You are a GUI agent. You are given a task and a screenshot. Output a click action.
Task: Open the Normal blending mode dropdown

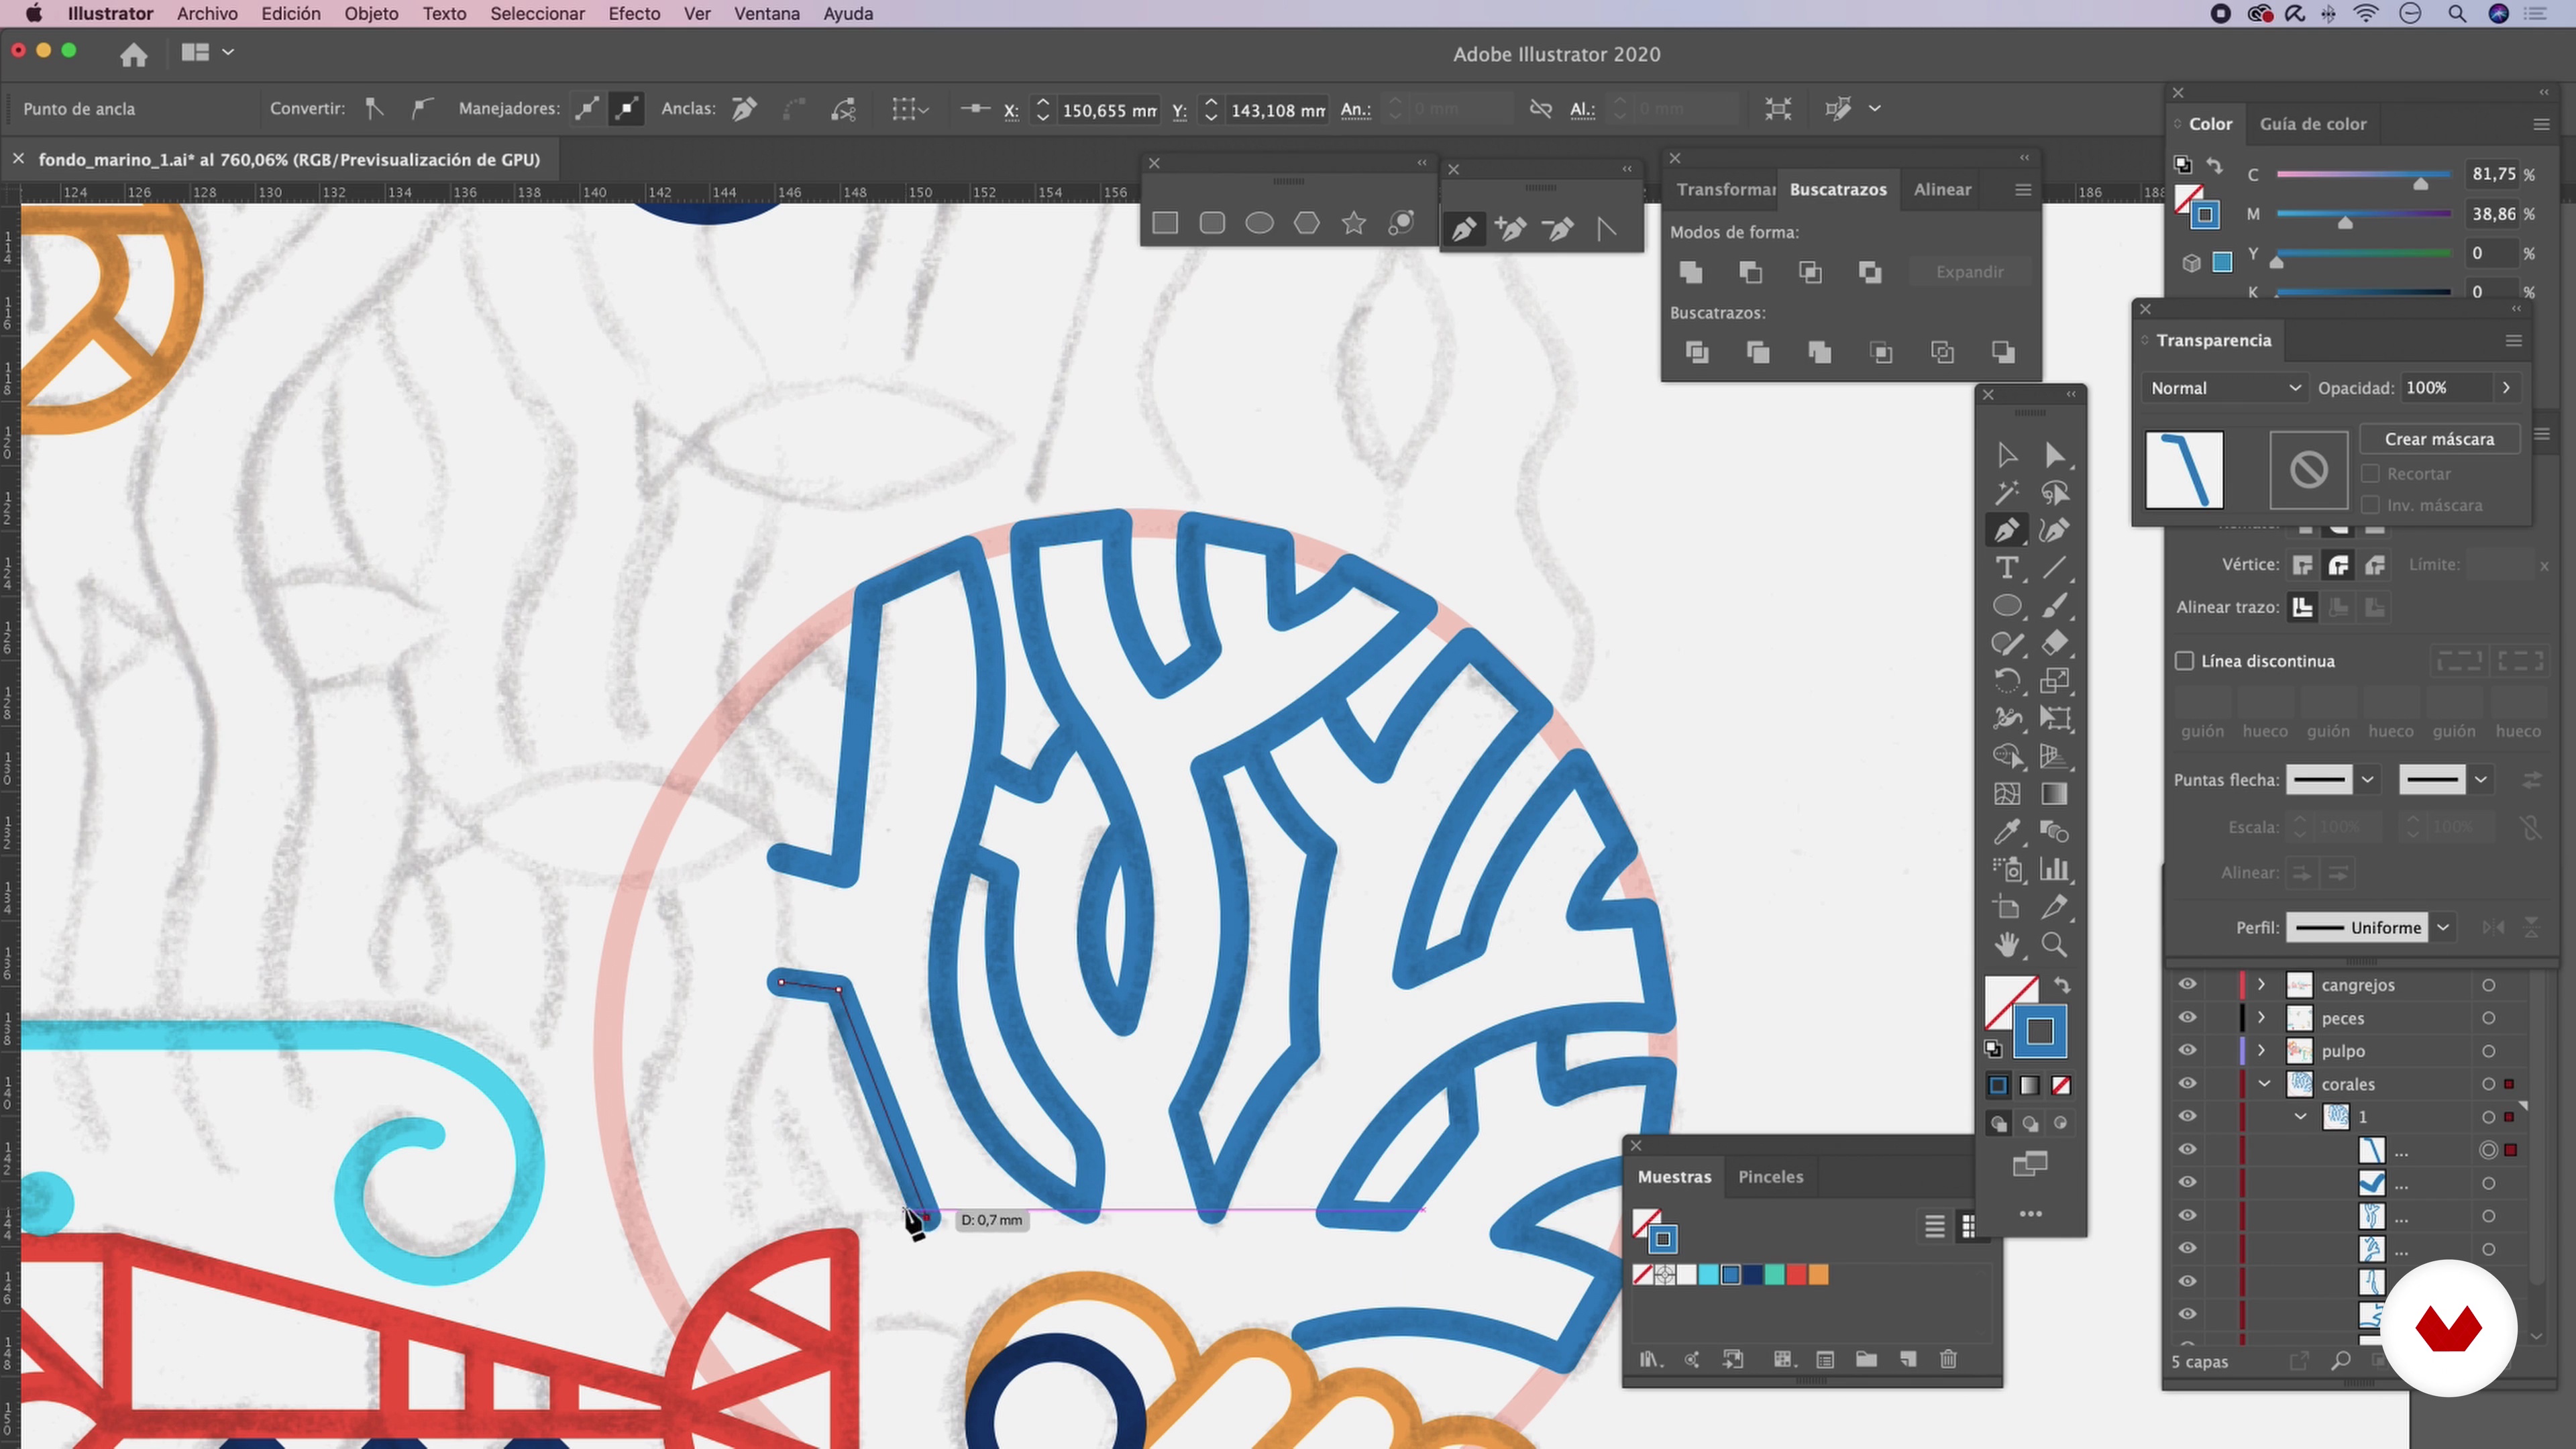coord(2225,388)
